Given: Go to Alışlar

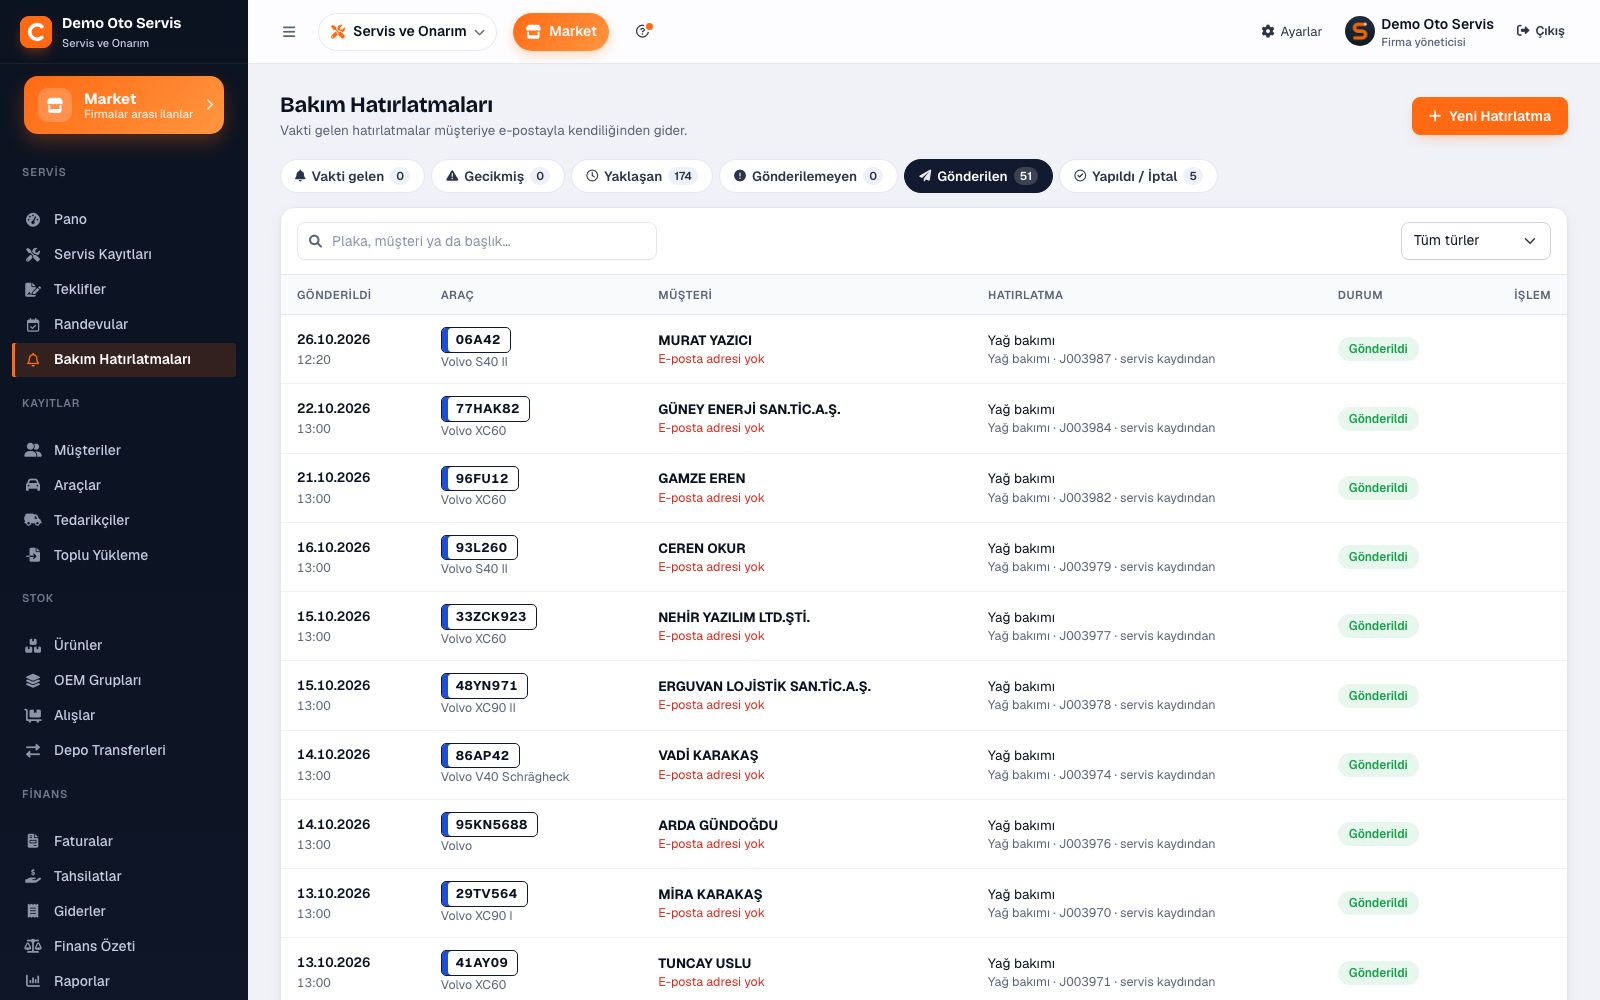Looking at the screenshot, I should 124,715.
